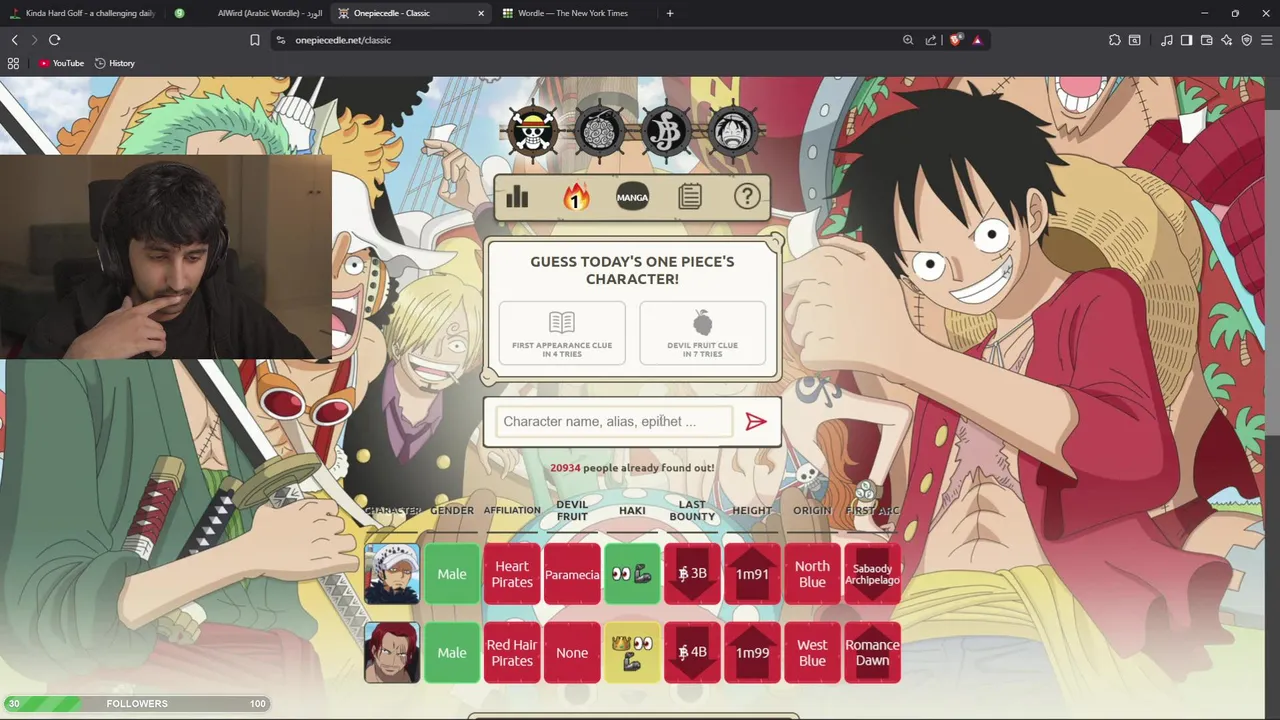This screenshot has width=1280, height=720.
Task: Reload the current page
Action: click(55, 40)
